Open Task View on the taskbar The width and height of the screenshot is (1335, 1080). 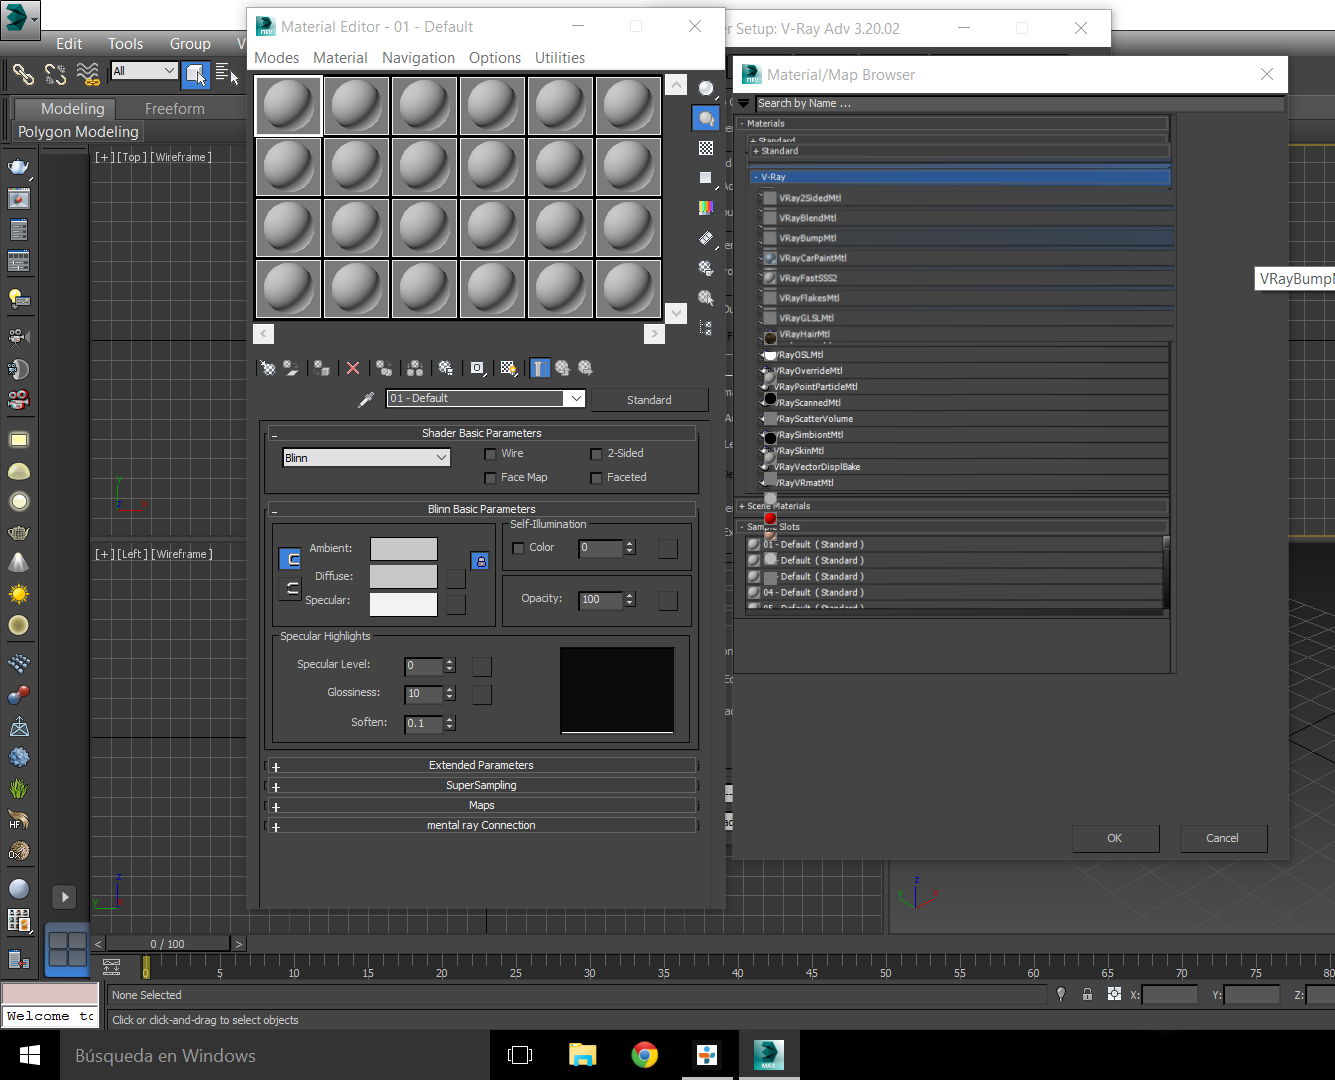520,1055
